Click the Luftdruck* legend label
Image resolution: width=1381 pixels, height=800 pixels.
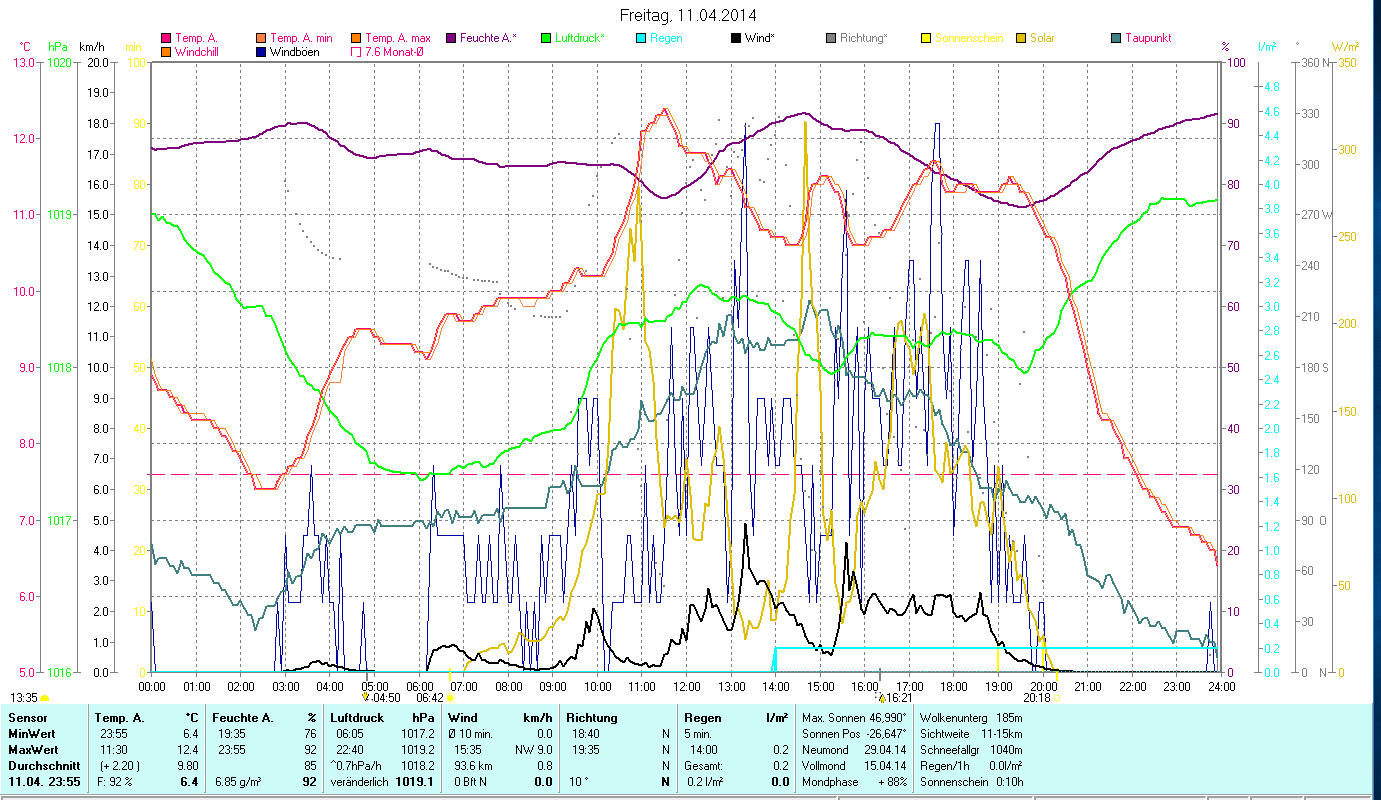click(579, 38)
